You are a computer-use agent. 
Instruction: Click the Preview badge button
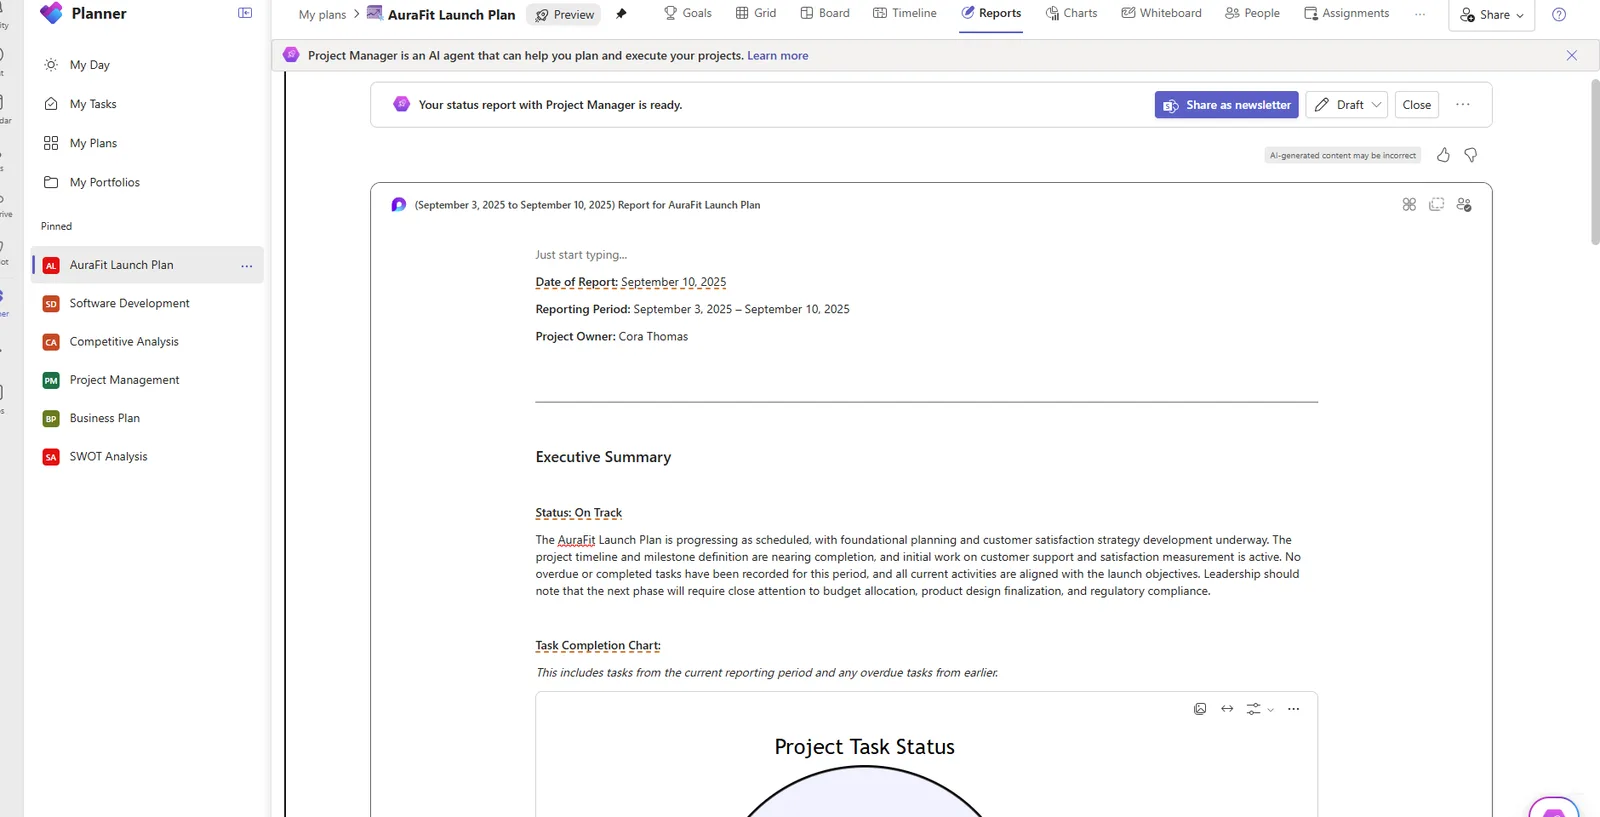coord(564,14)
